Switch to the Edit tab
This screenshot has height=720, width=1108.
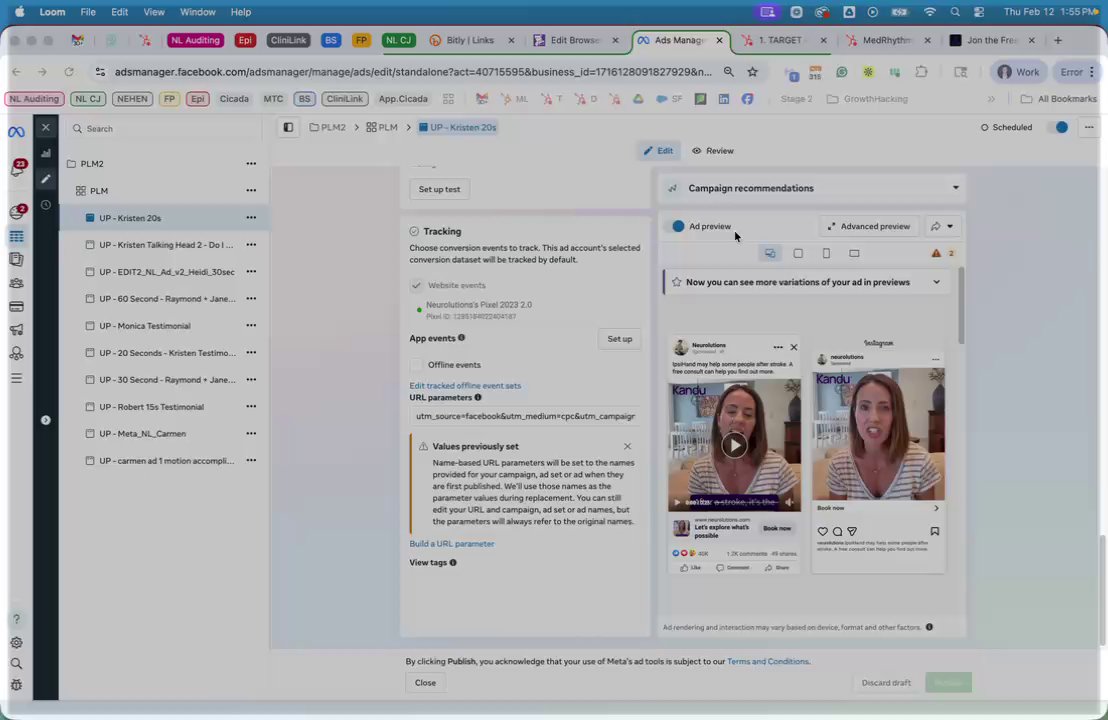659,151
